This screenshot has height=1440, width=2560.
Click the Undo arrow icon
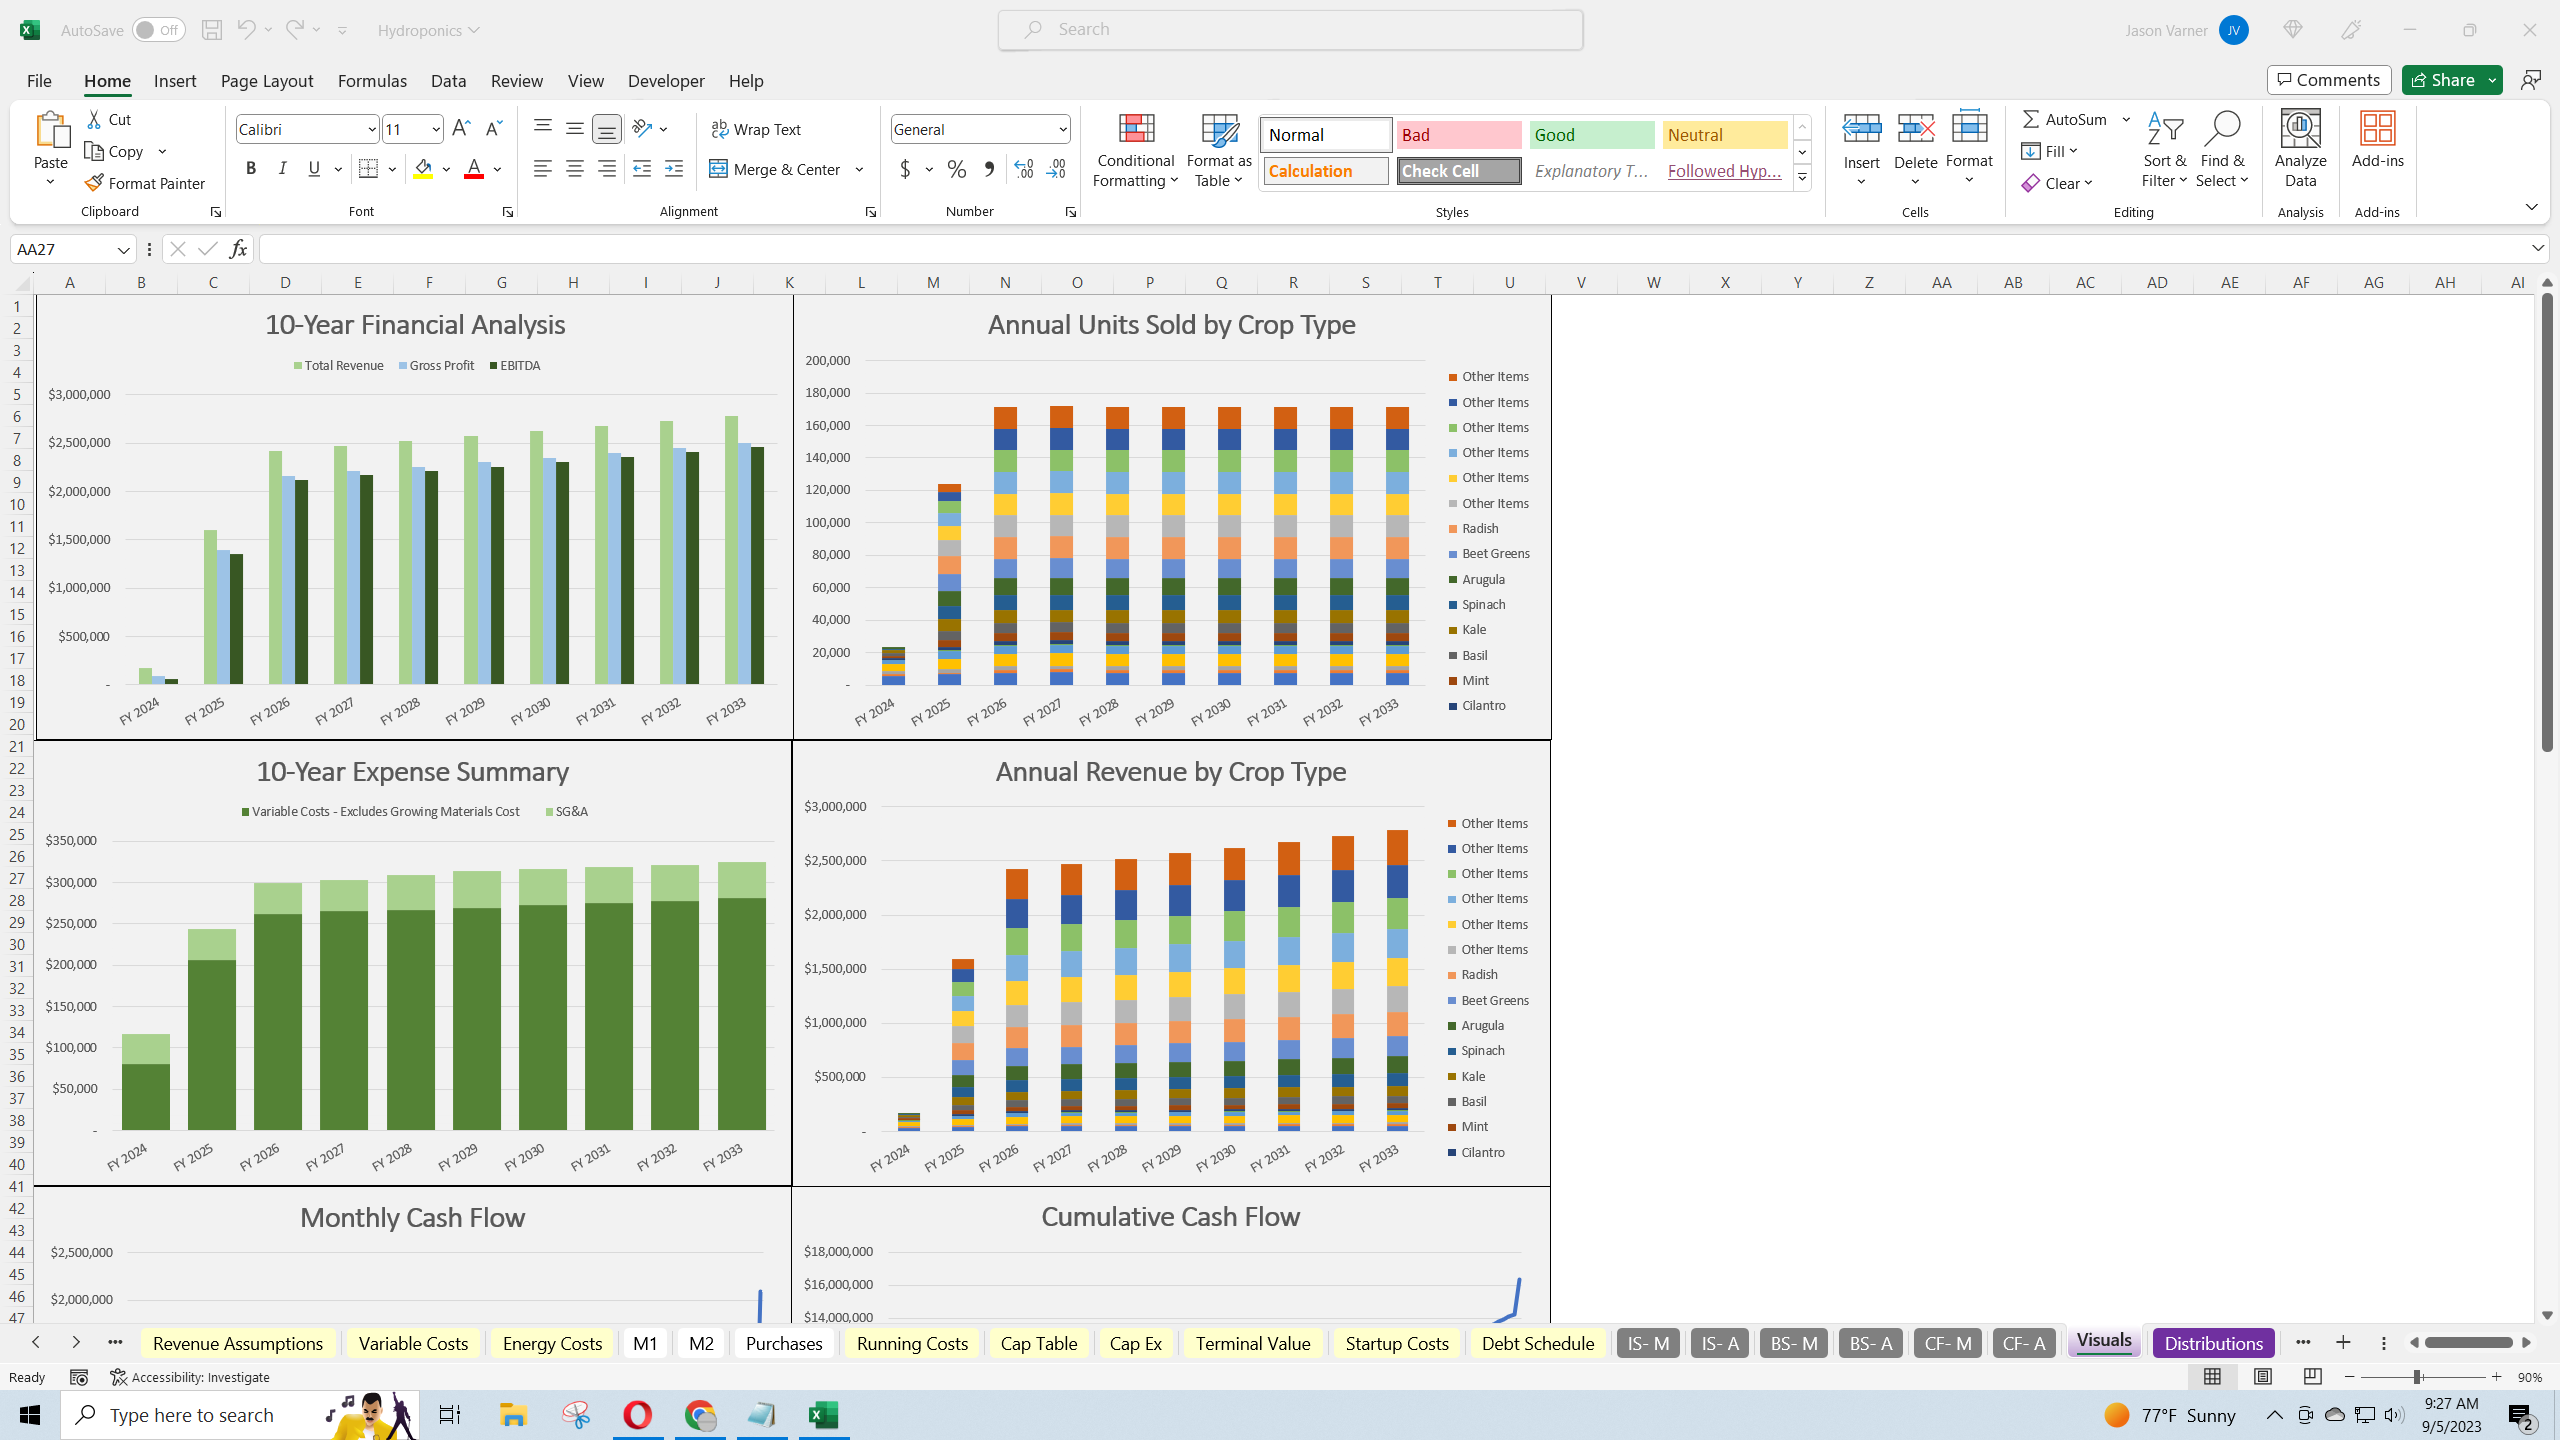245,30
